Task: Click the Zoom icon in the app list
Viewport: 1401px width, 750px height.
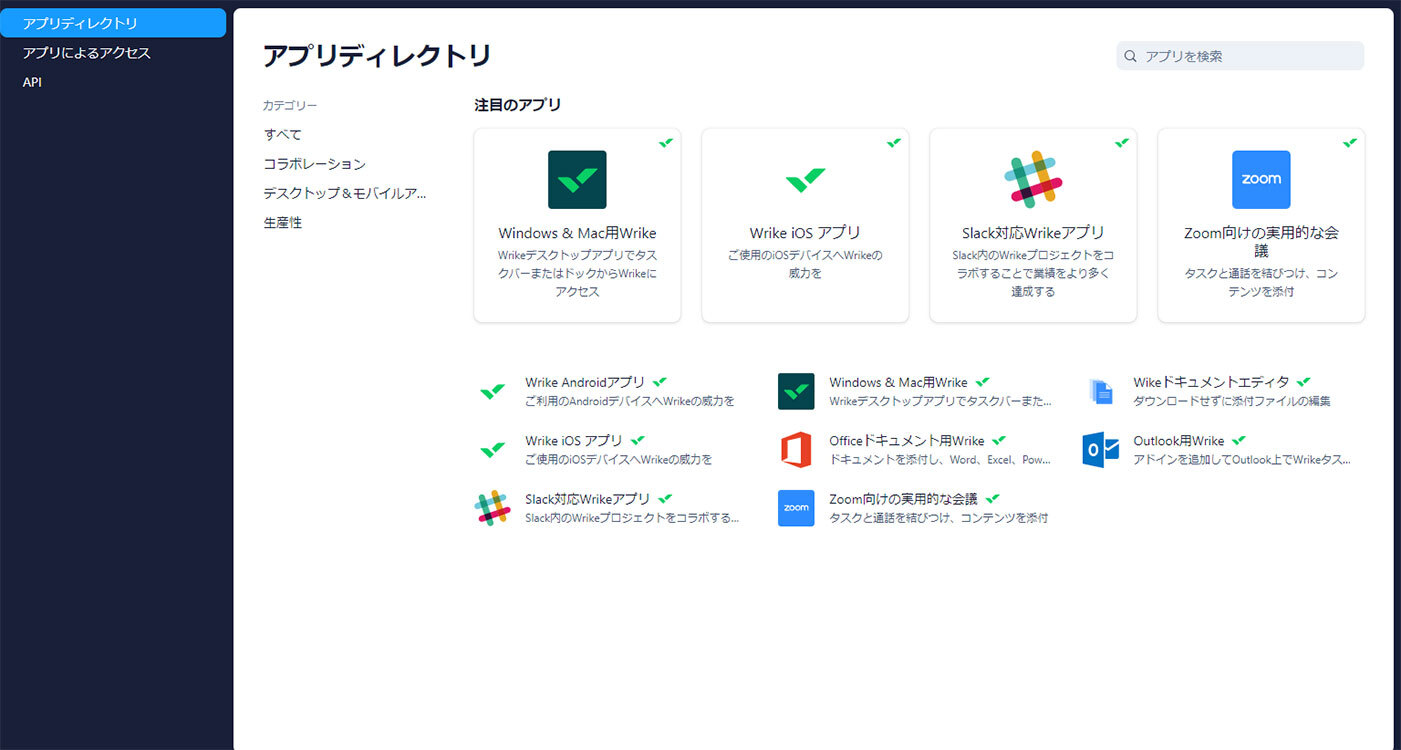Action: tap(796, 508)
